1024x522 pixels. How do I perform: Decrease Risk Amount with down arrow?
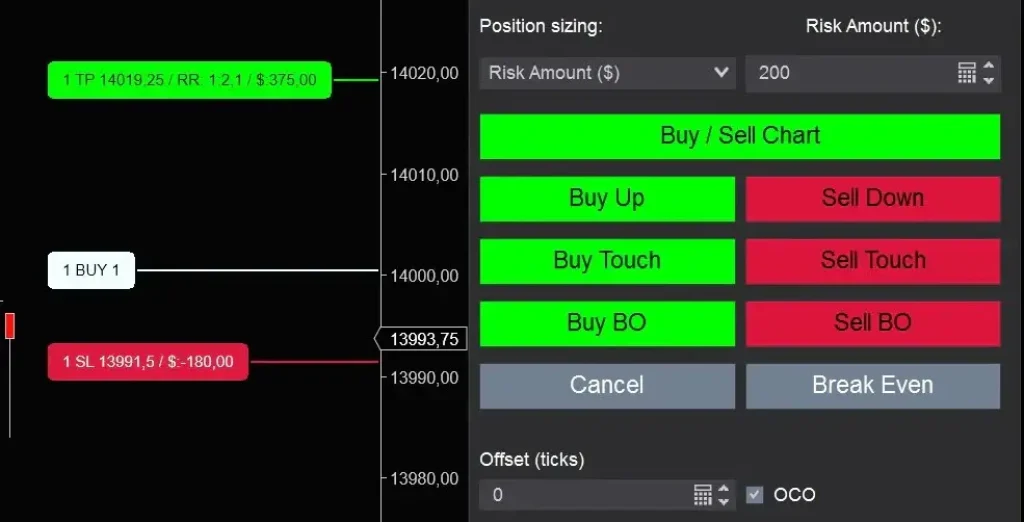(x=989, y=80)
